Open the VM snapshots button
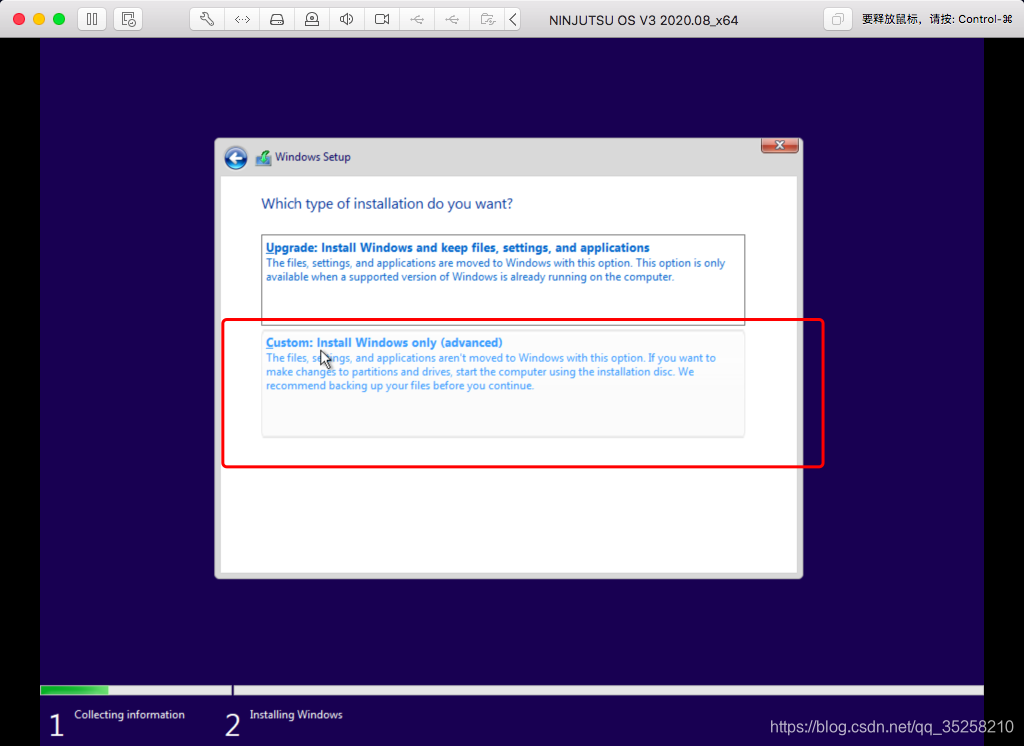 (128, 19)
